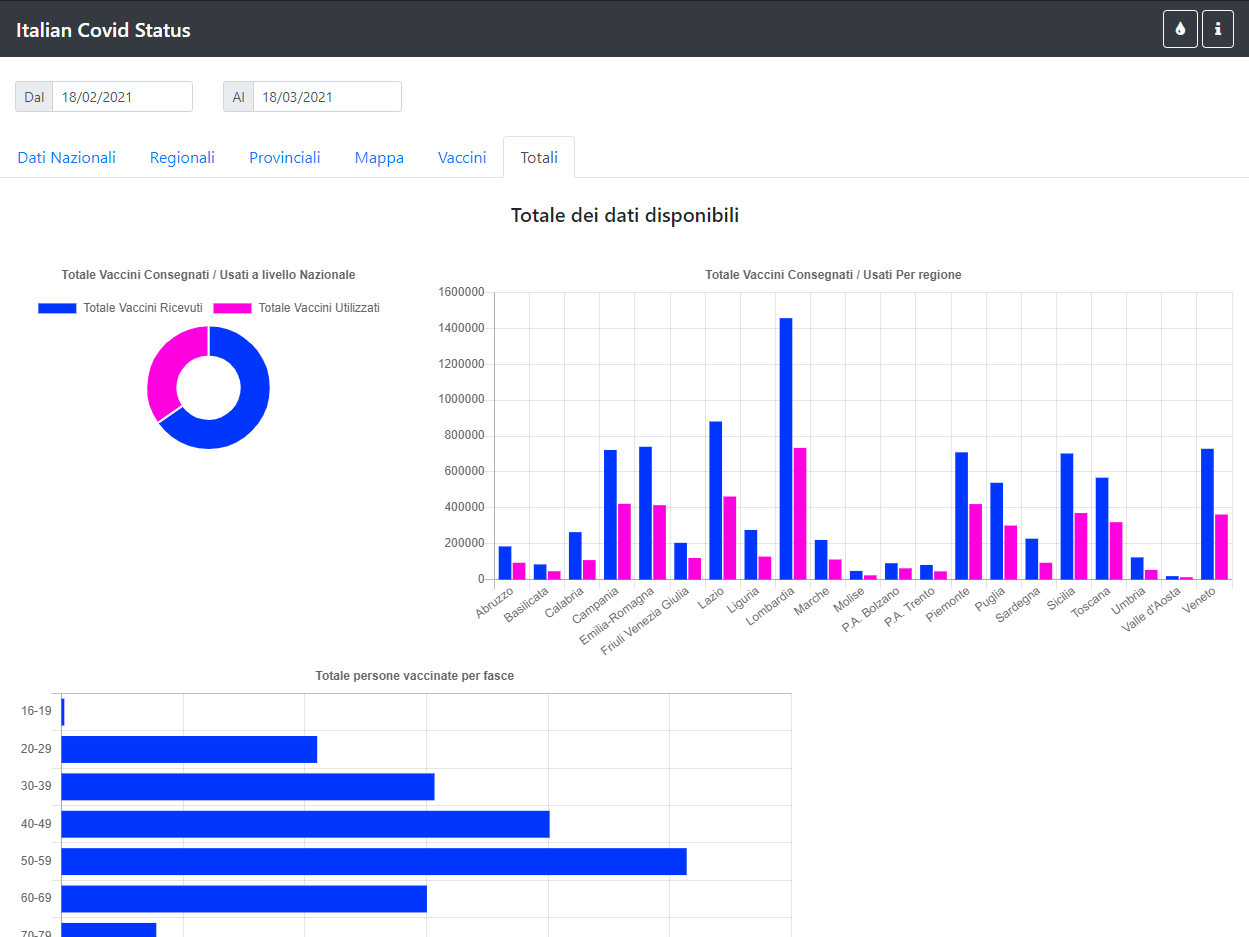Click the Italian Covid Status title
Screen dimensions: 1249x937
[103, 30]
